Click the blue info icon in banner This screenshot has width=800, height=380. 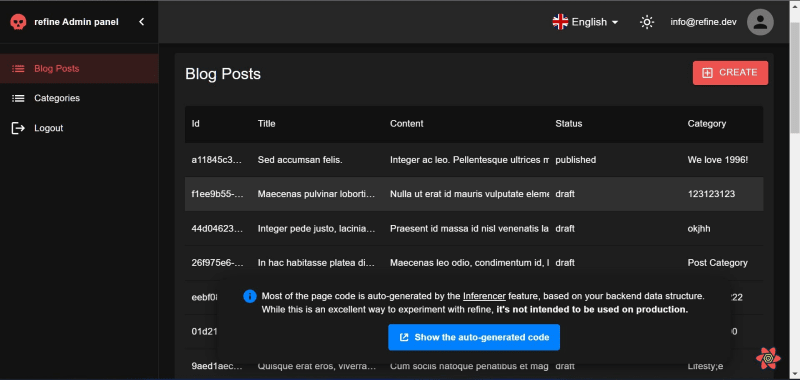coord(249,296)
